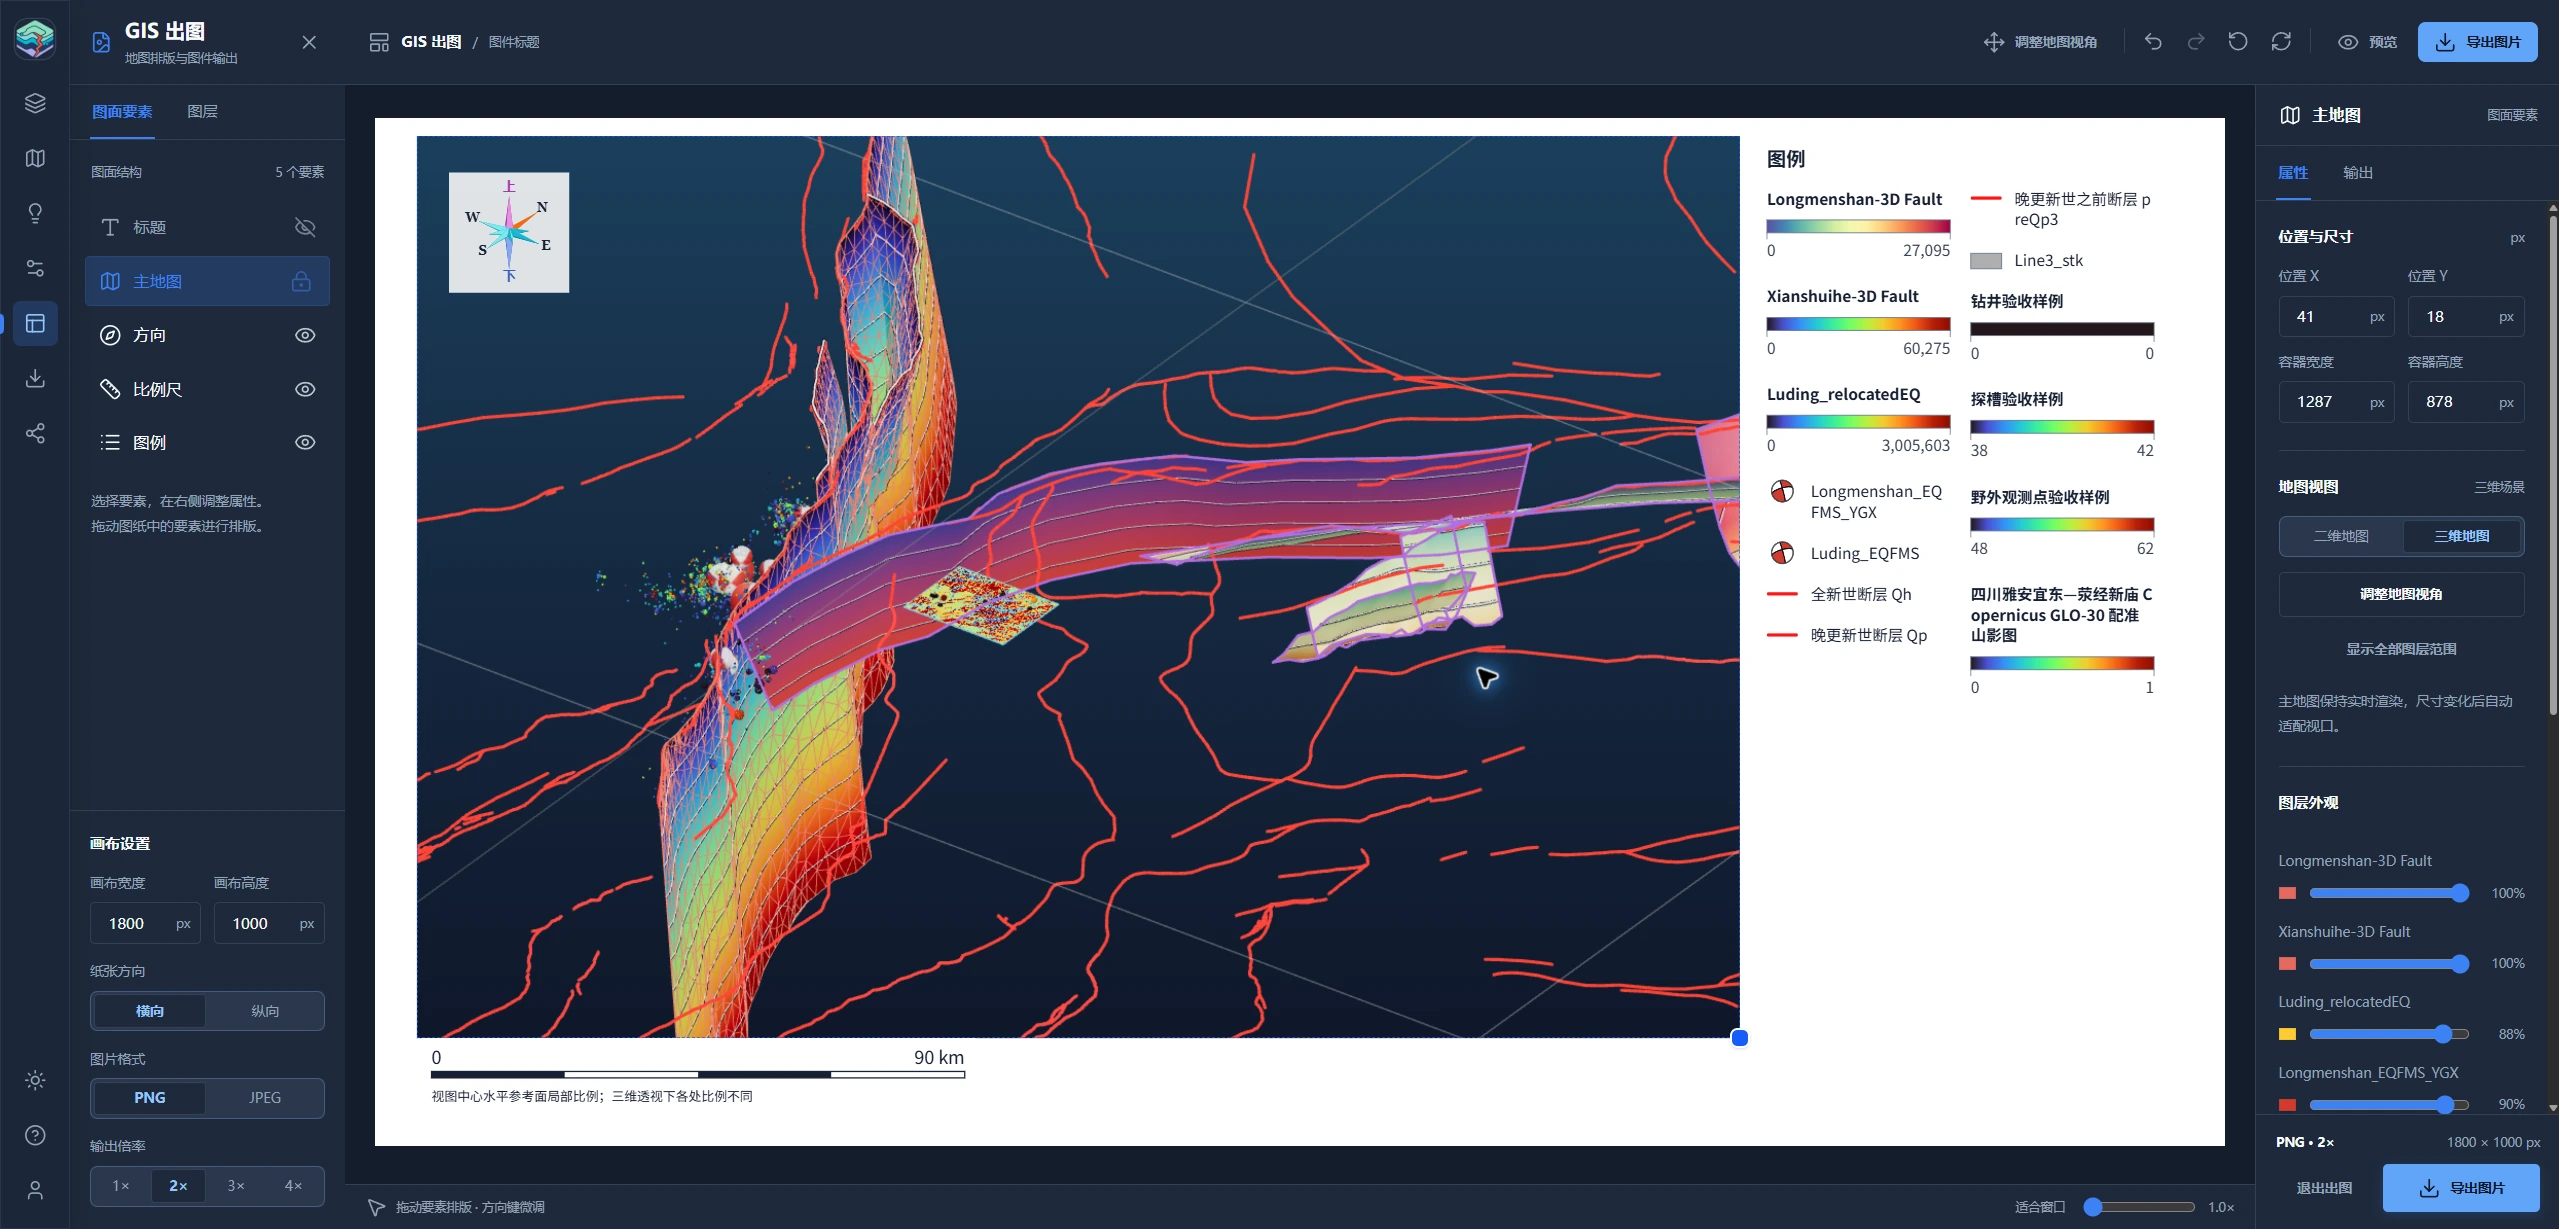Click the 画布宽度 input field

pos(145,923)
